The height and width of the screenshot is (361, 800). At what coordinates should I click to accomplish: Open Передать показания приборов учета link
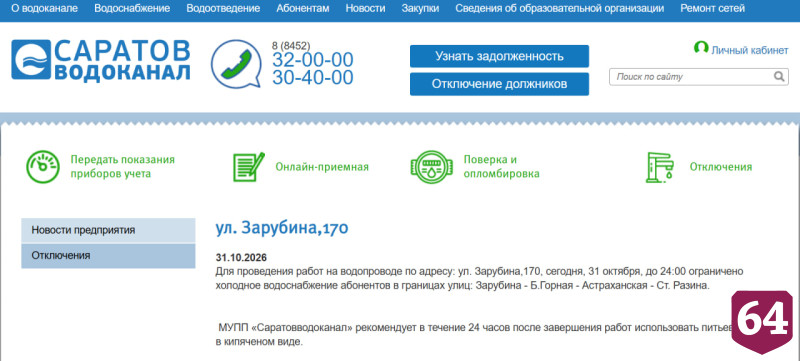coord(122,167)
